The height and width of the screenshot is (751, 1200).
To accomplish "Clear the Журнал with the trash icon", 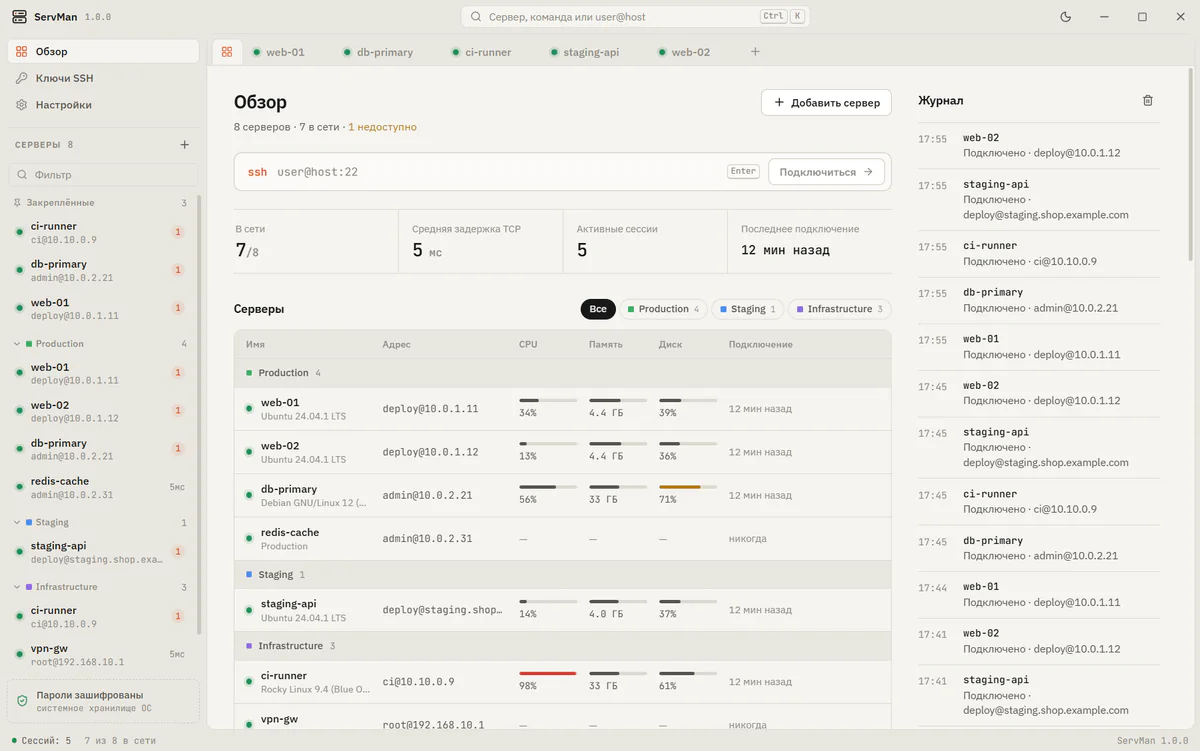I will click(x=1148, y=100).
